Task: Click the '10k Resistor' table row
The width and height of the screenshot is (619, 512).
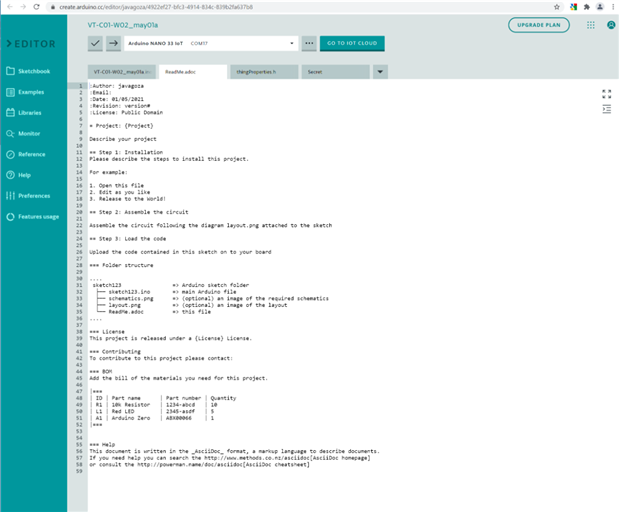Action: coord(154,405)
